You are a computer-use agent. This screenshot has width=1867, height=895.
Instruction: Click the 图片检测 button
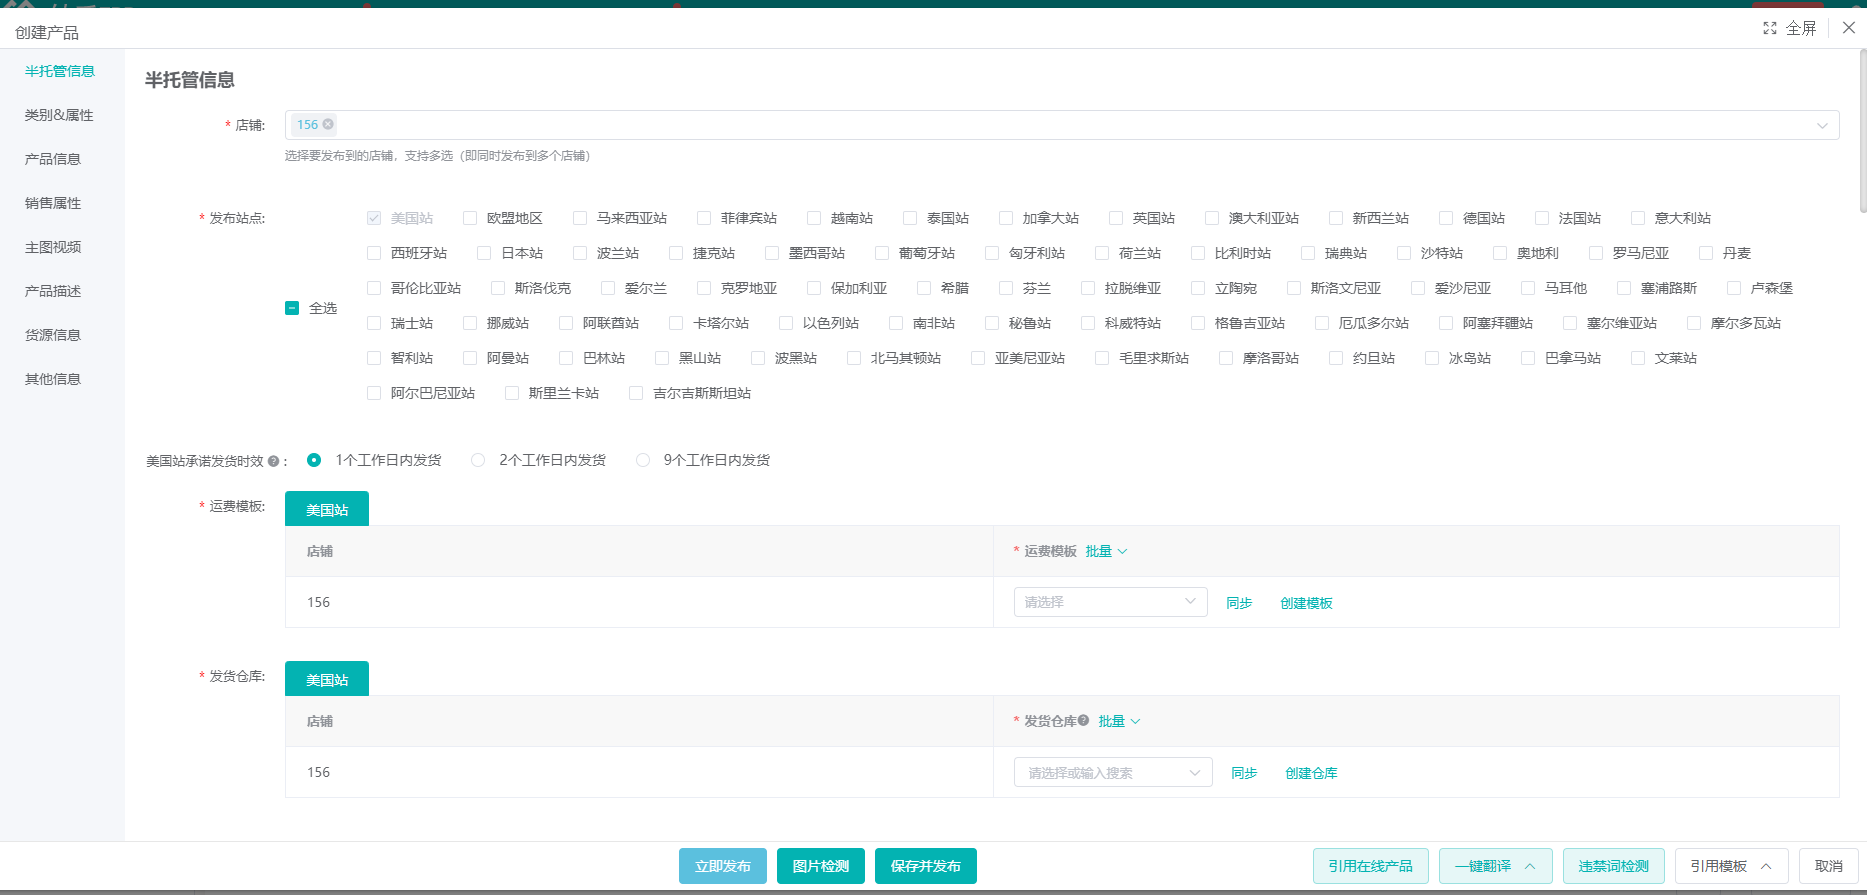(820, 866)
